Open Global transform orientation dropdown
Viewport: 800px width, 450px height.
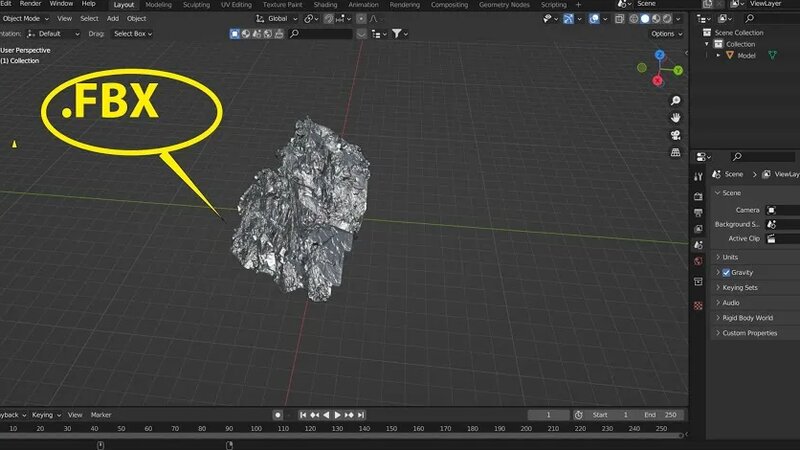click(277, 19)
